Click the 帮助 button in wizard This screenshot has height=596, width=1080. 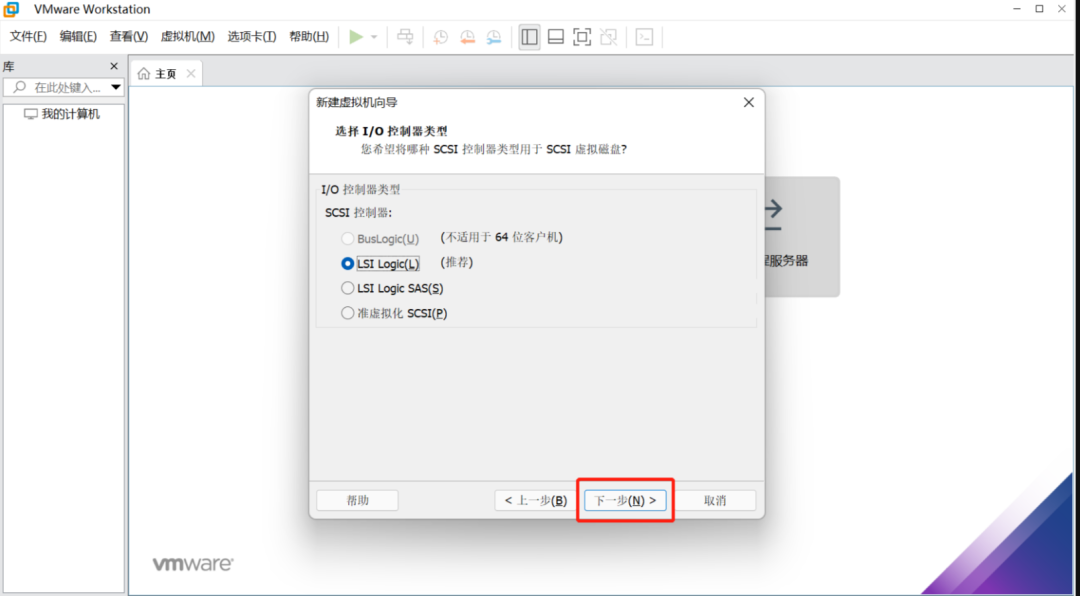click(357, 500)
